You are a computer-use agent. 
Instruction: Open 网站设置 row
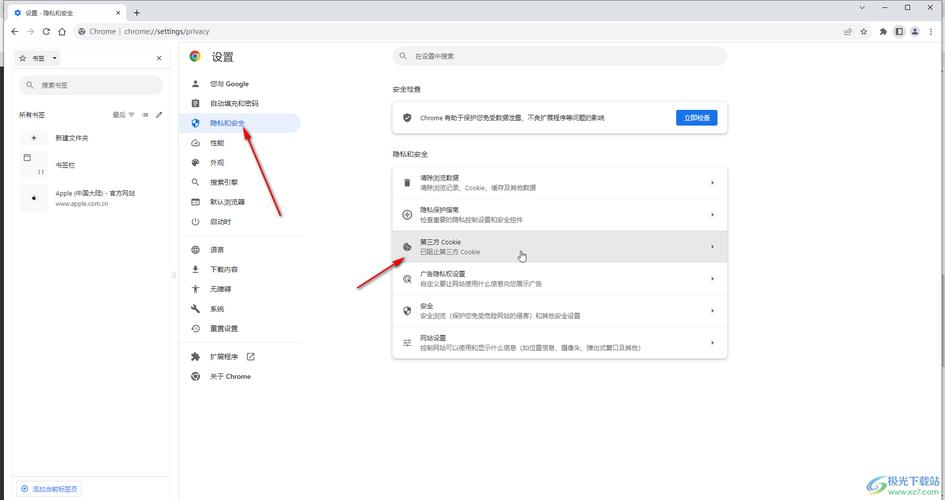click(x=559, y=343)
